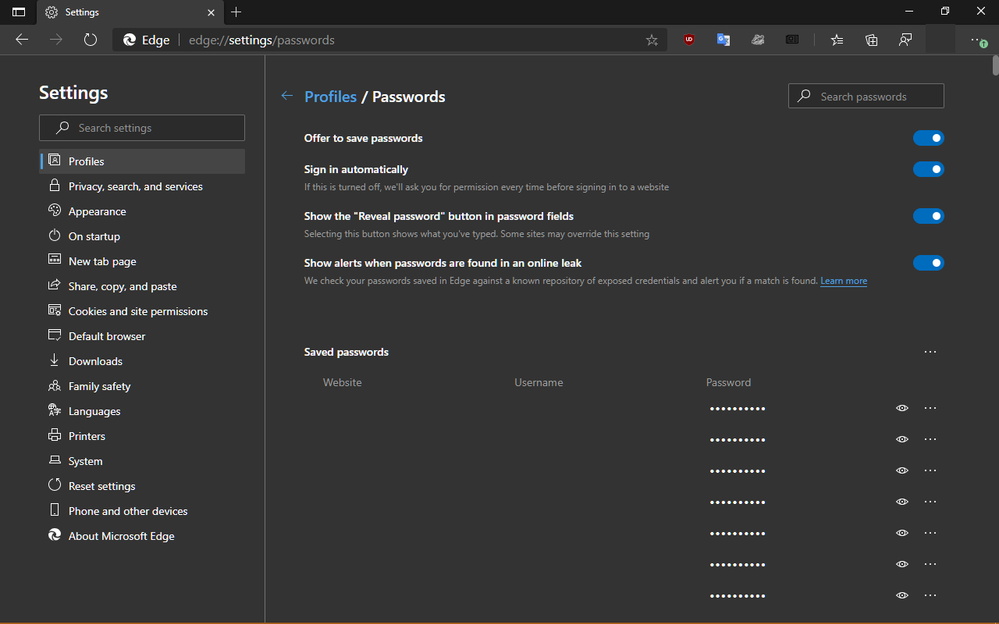Open Privacy, search, and services
The image size is (999, 624).
point(142,186)
